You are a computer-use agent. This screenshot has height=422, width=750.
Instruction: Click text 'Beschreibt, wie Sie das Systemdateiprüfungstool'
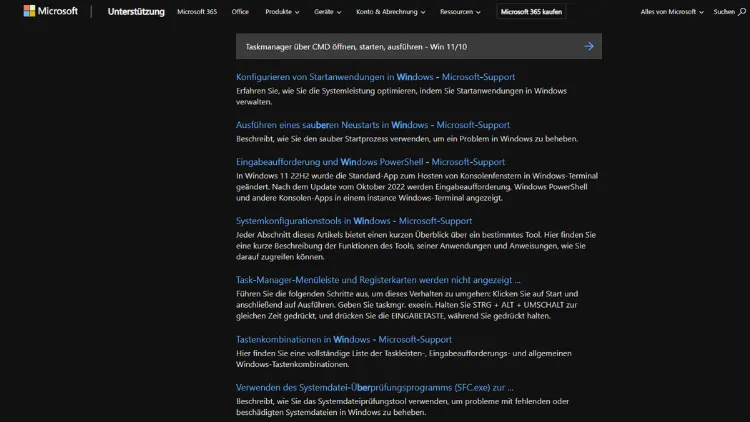pos(402,407)
